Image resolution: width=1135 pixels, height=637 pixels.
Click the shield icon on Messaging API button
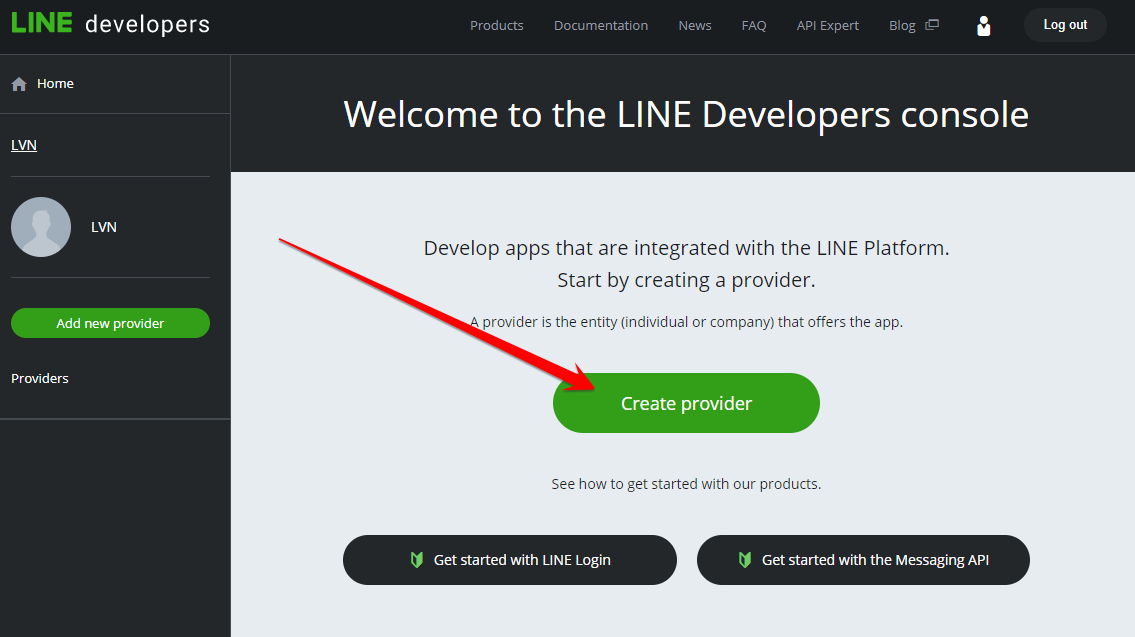point(745,560)
